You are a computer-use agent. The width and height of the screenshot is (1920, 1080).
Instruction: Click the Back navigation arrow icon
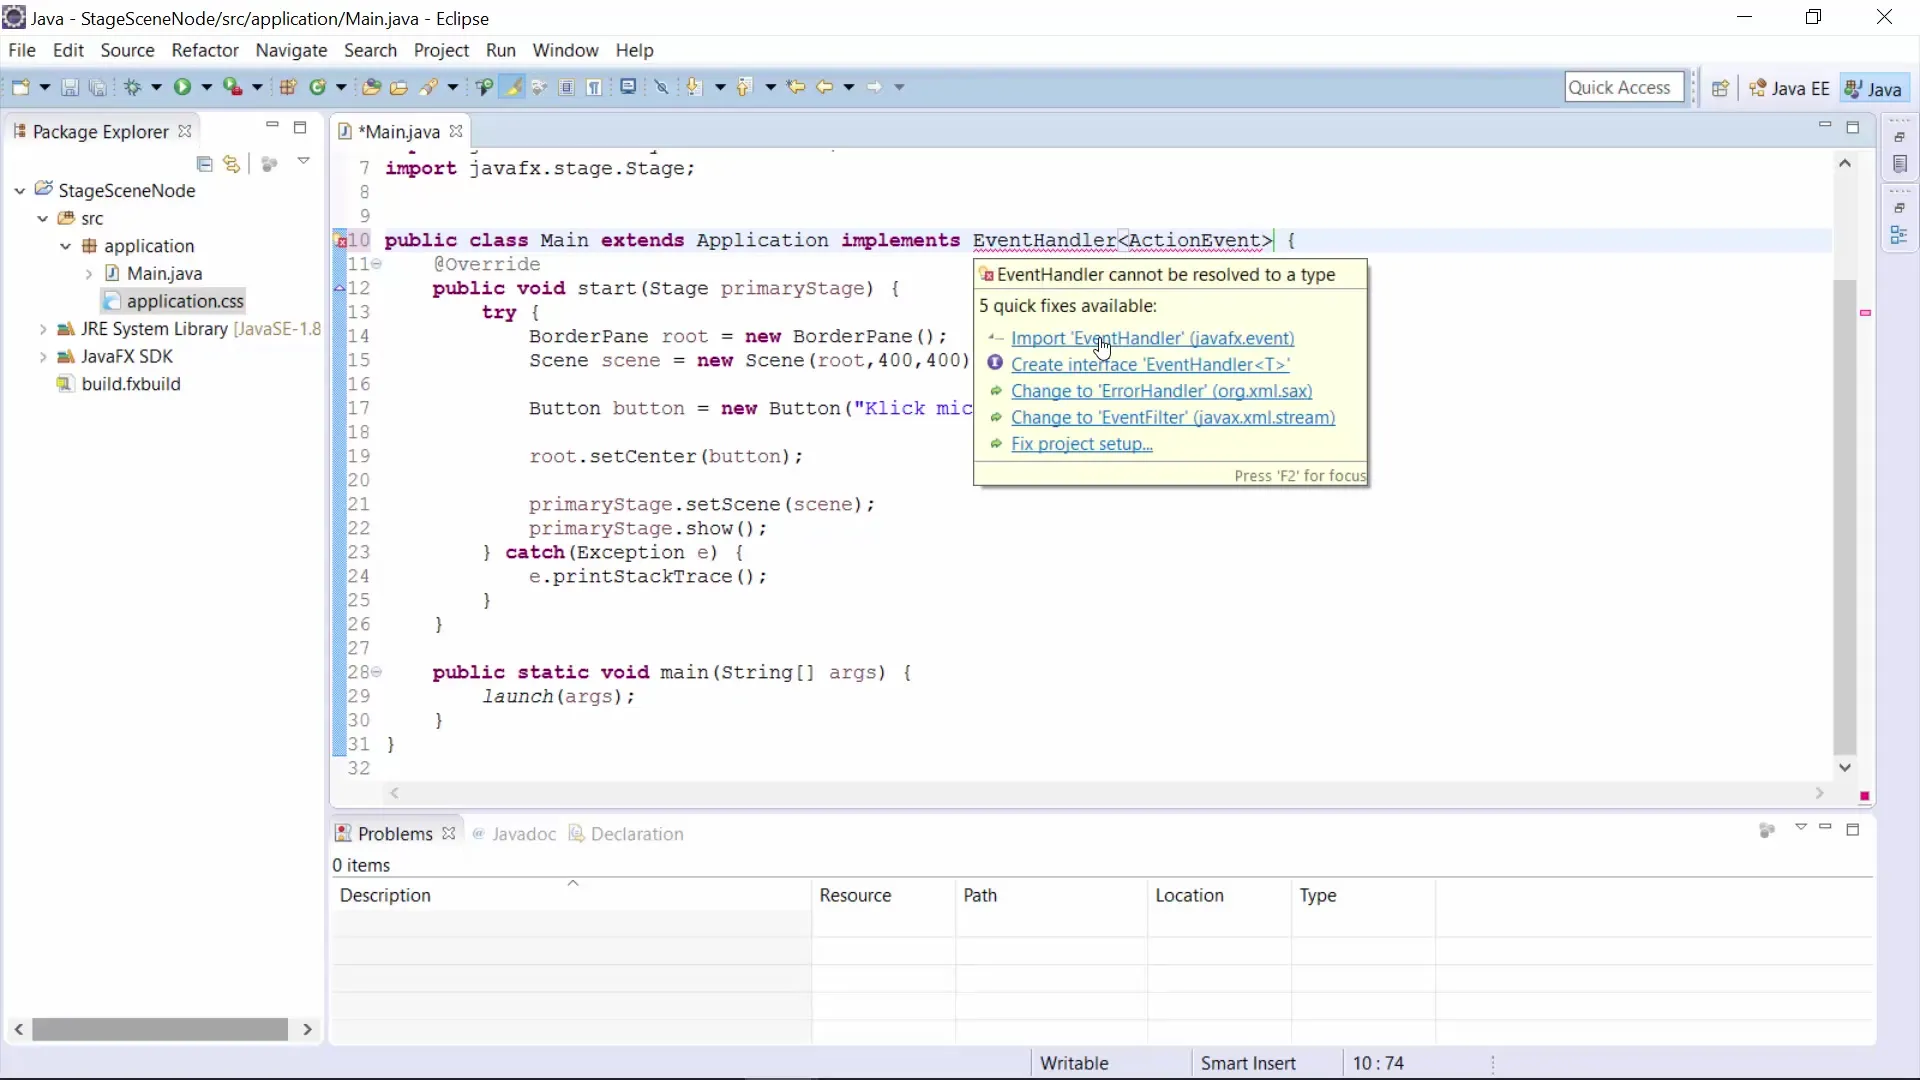824,87
